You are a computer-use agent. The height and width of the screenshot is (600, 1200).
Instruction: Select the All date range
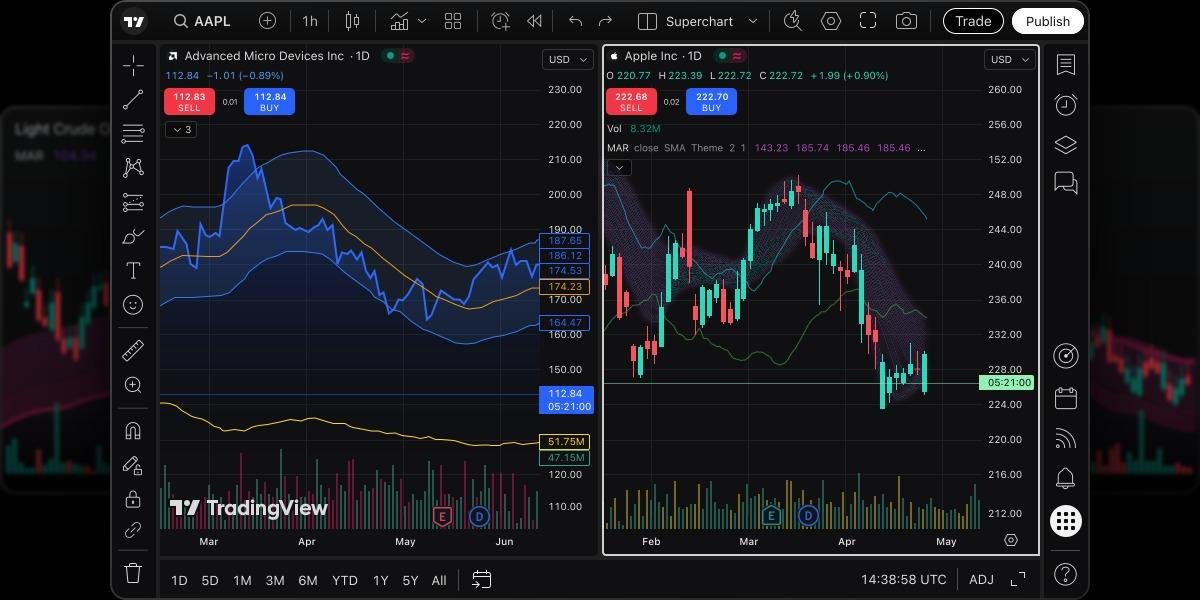point(439,580)
